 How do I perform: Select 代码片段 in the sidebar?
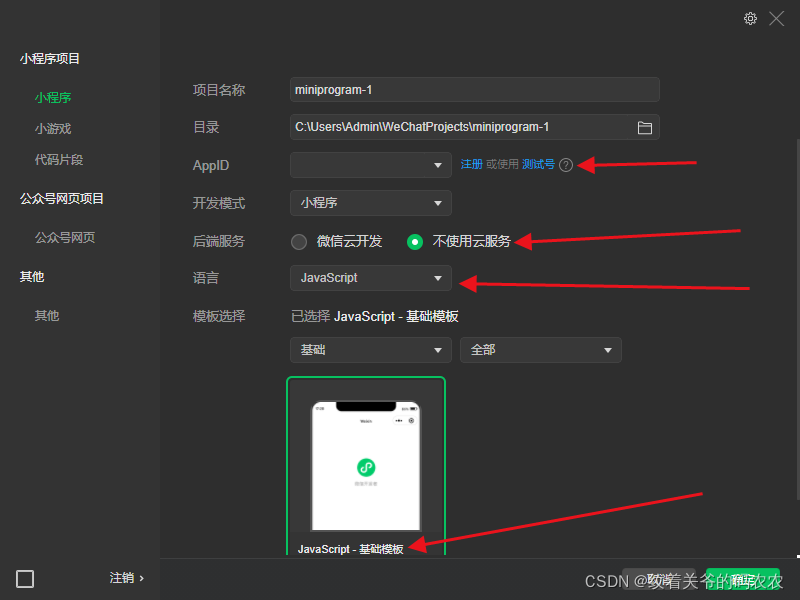click(x=59, y=160)
